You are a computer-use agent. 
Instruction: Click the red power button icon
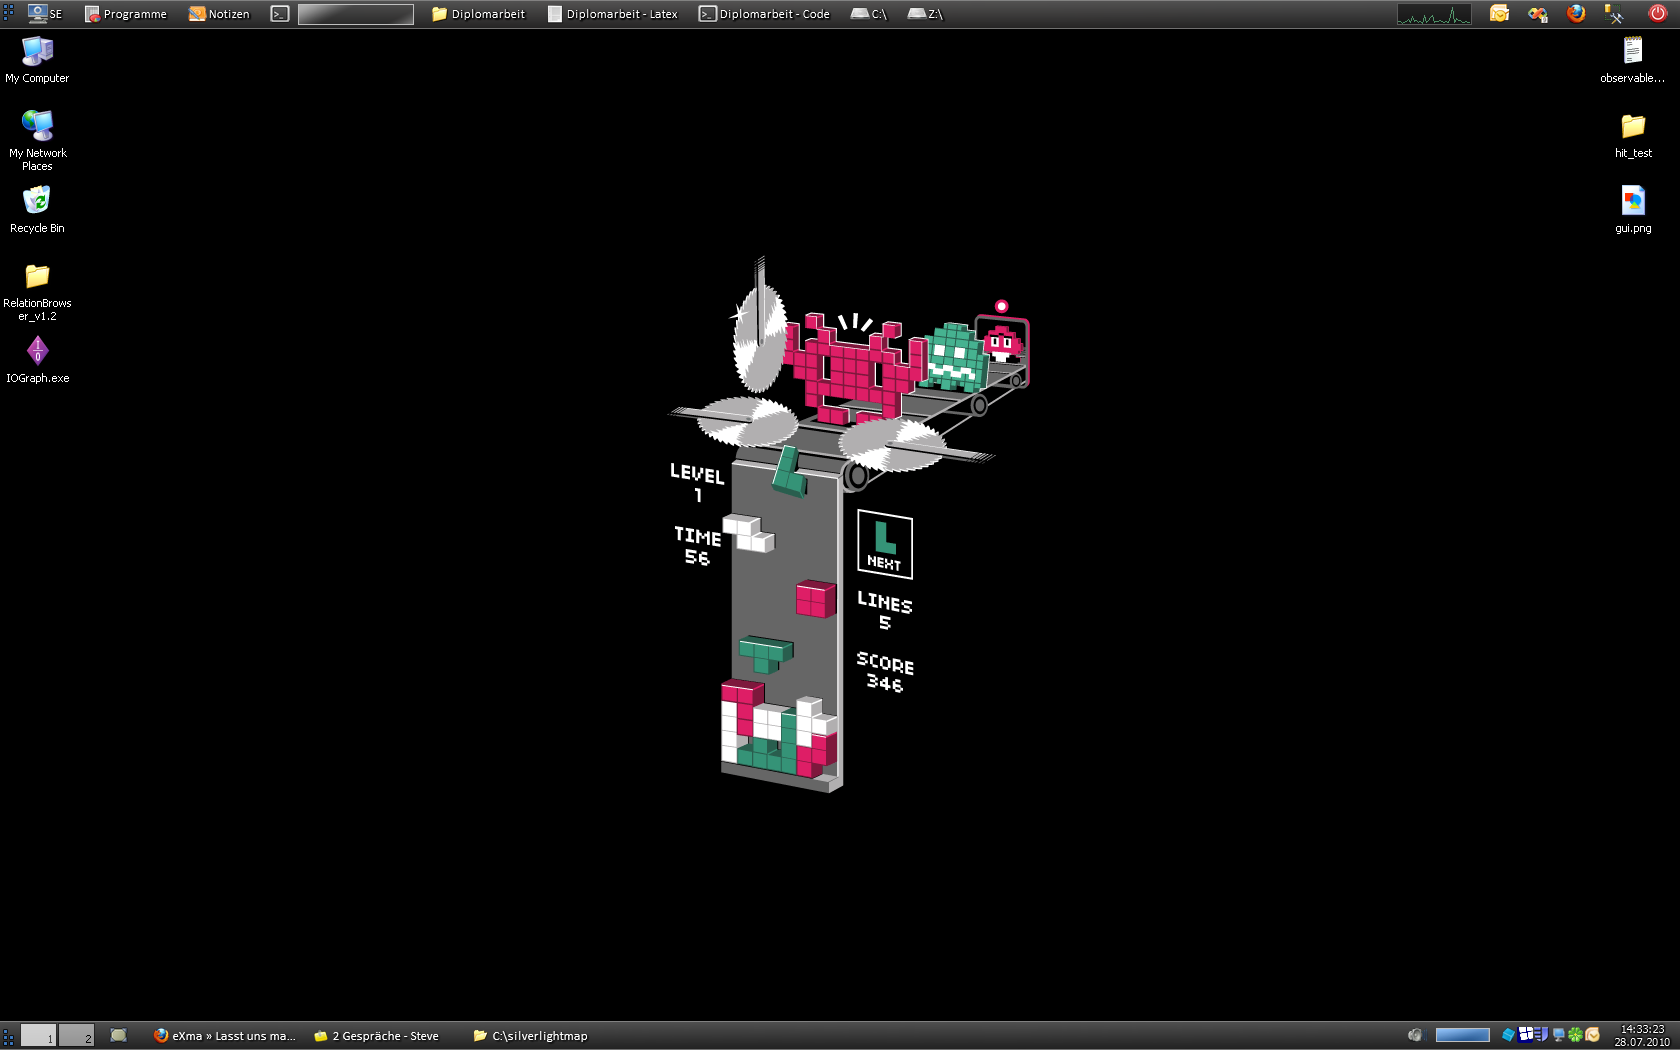click(x=1657, y=13)
